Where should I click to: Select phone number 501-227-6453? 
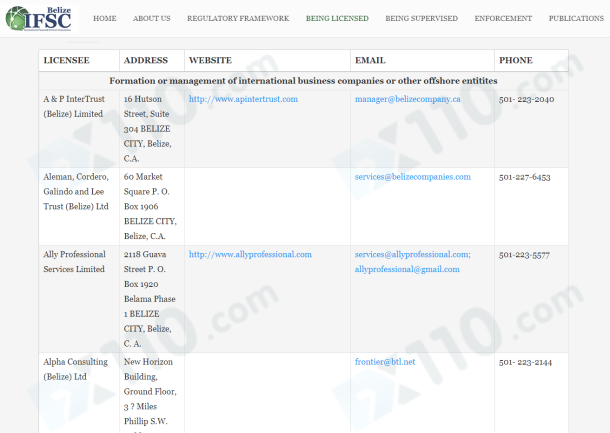pos(525,177)
